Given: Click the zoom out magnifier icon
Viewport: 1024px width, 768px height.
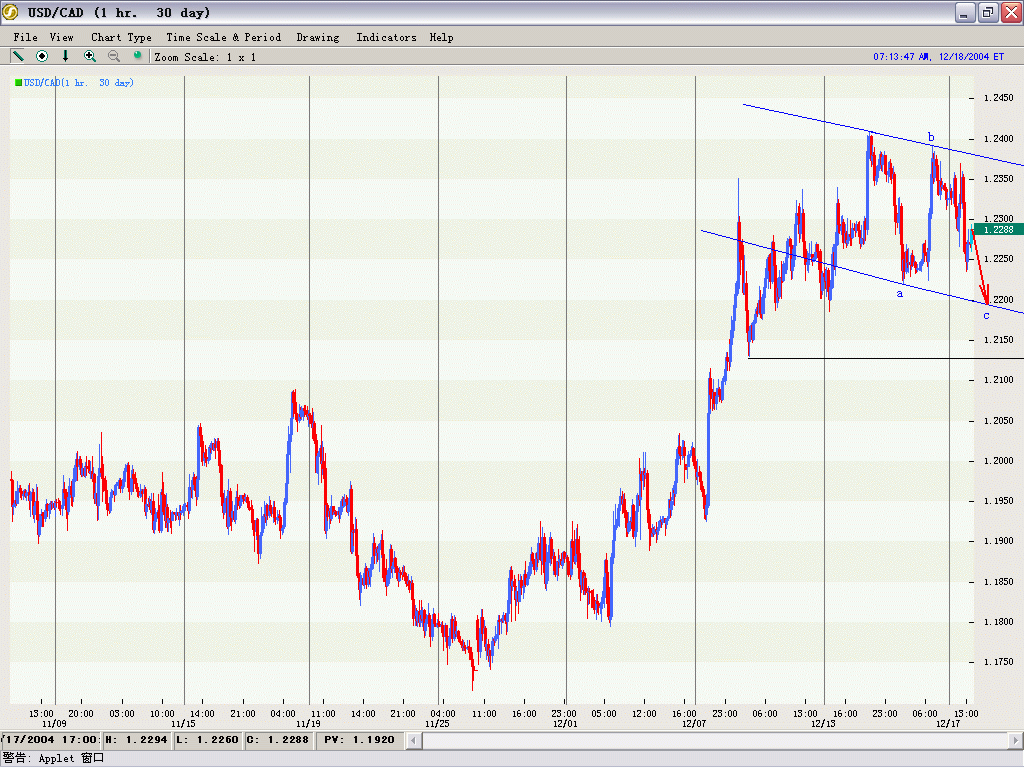Looking at the screenshot, I should tap(114, 56).
